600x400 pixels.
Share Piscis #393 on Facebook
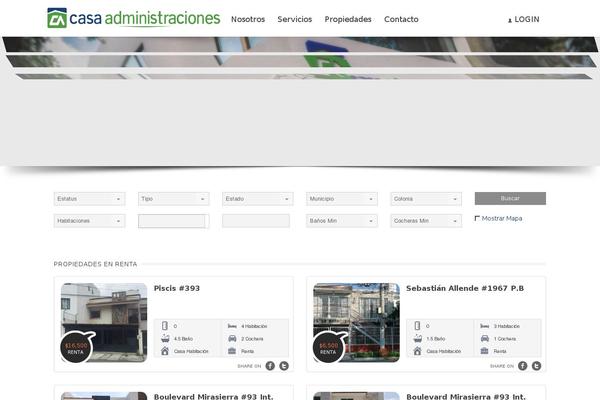pos(270,366)
